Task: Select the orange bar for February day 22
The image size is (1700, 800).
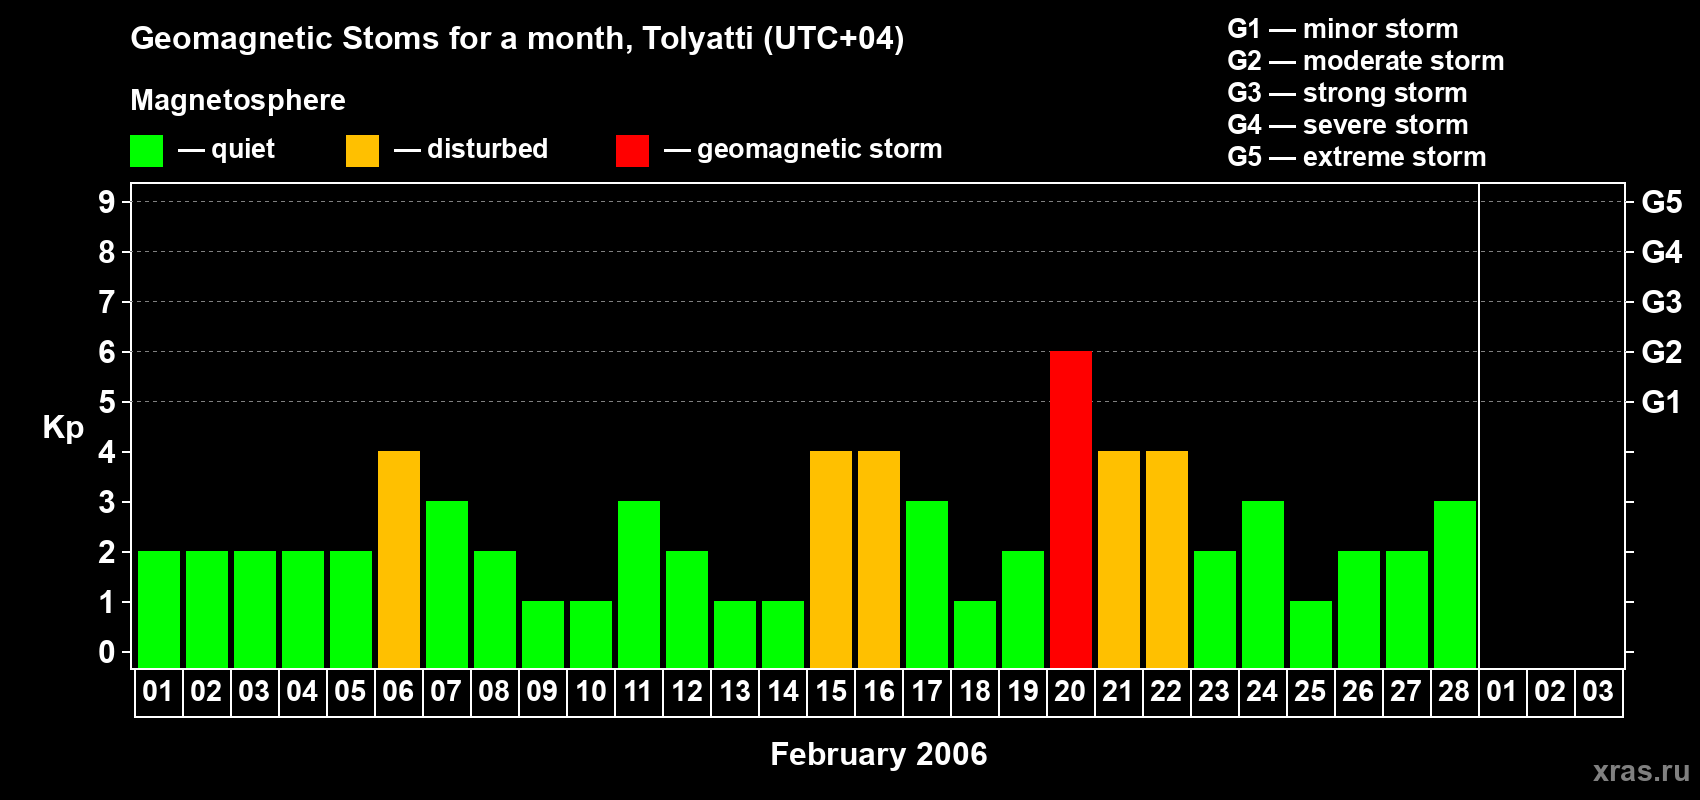Action: point(1167,559)
